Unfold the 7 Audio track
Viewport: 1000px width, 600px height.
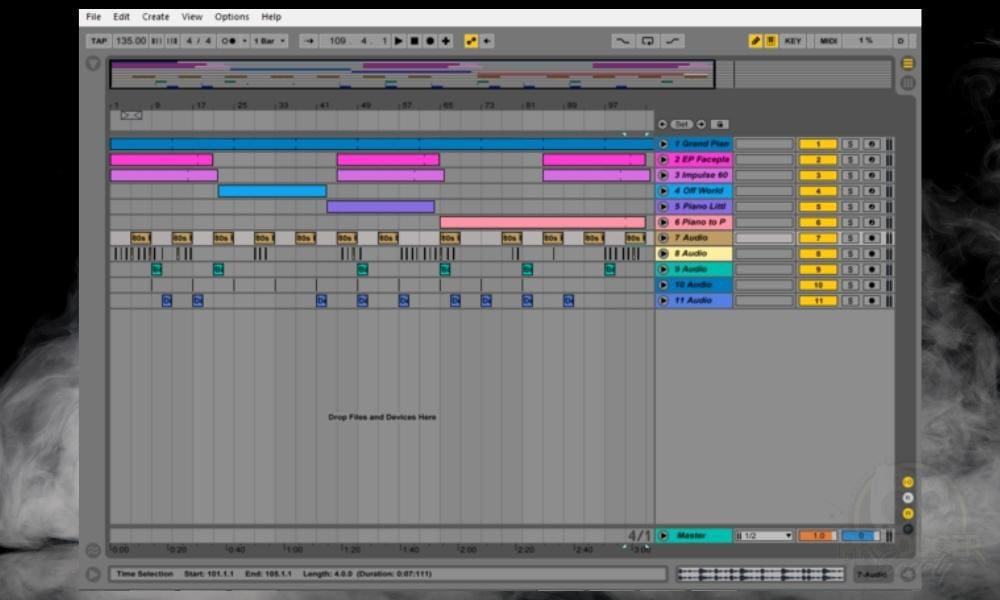point(663,238)
